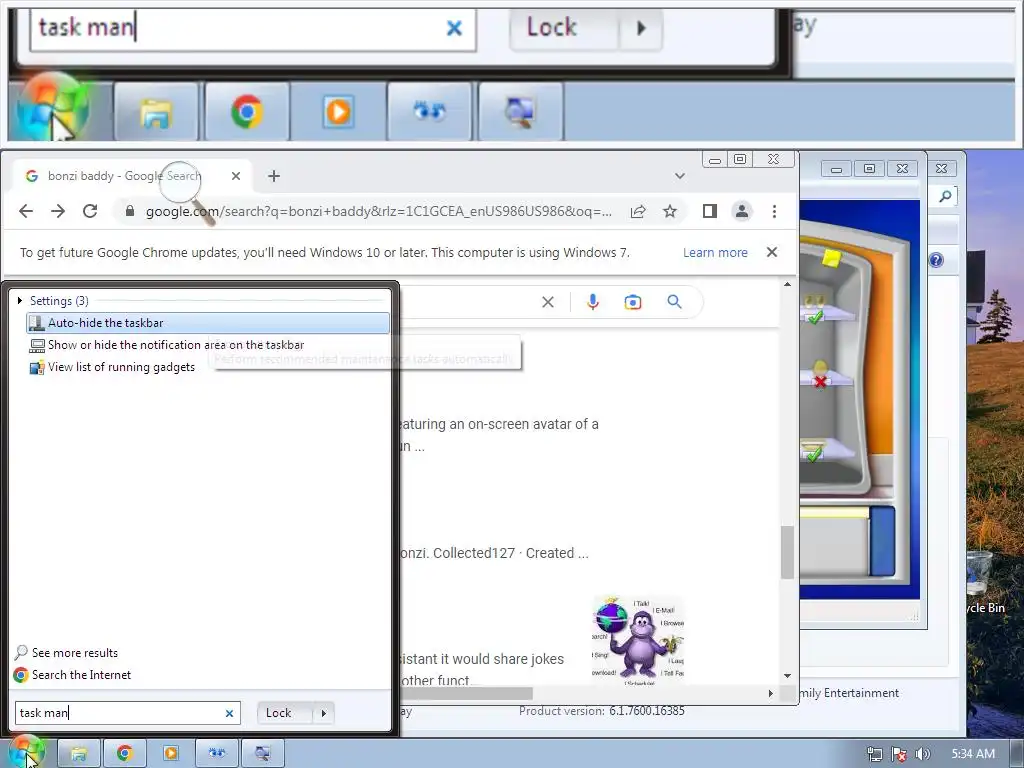
Task: Switch to Chrome from the taskbar
Action: (x=124, y=754)
